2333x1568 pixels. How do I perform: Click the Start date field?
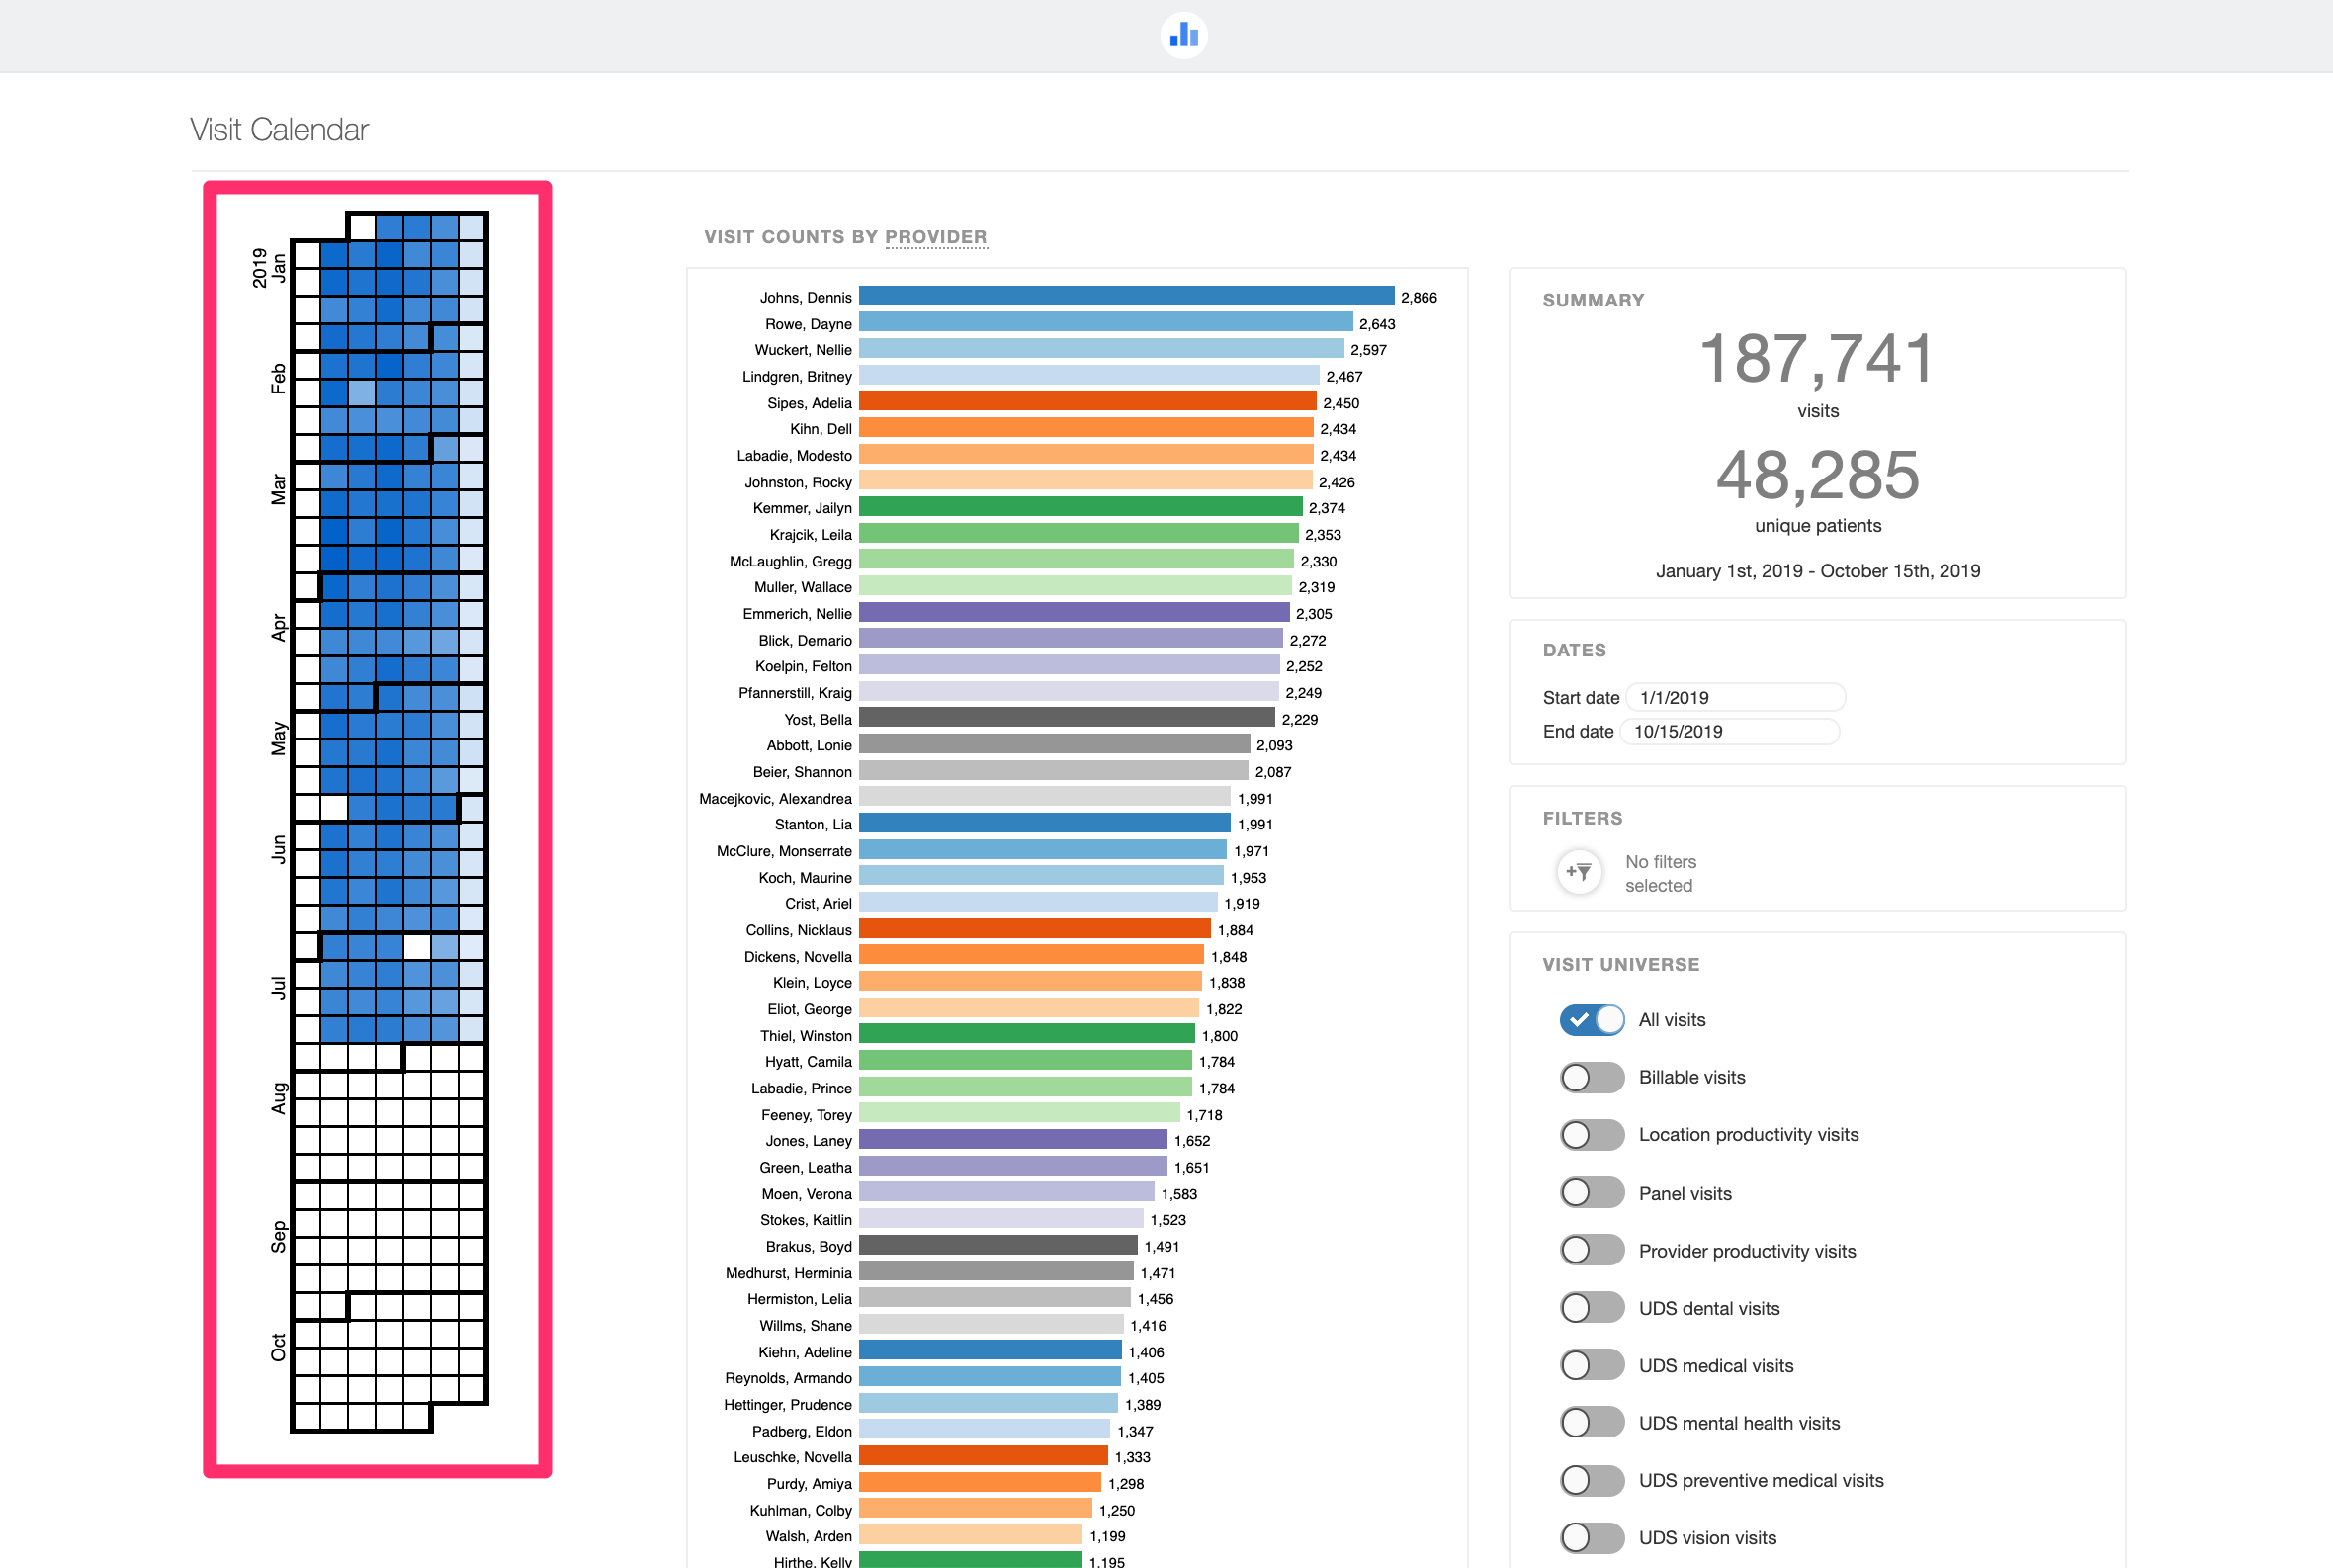pyautogui.click(x=1735, y=697)
